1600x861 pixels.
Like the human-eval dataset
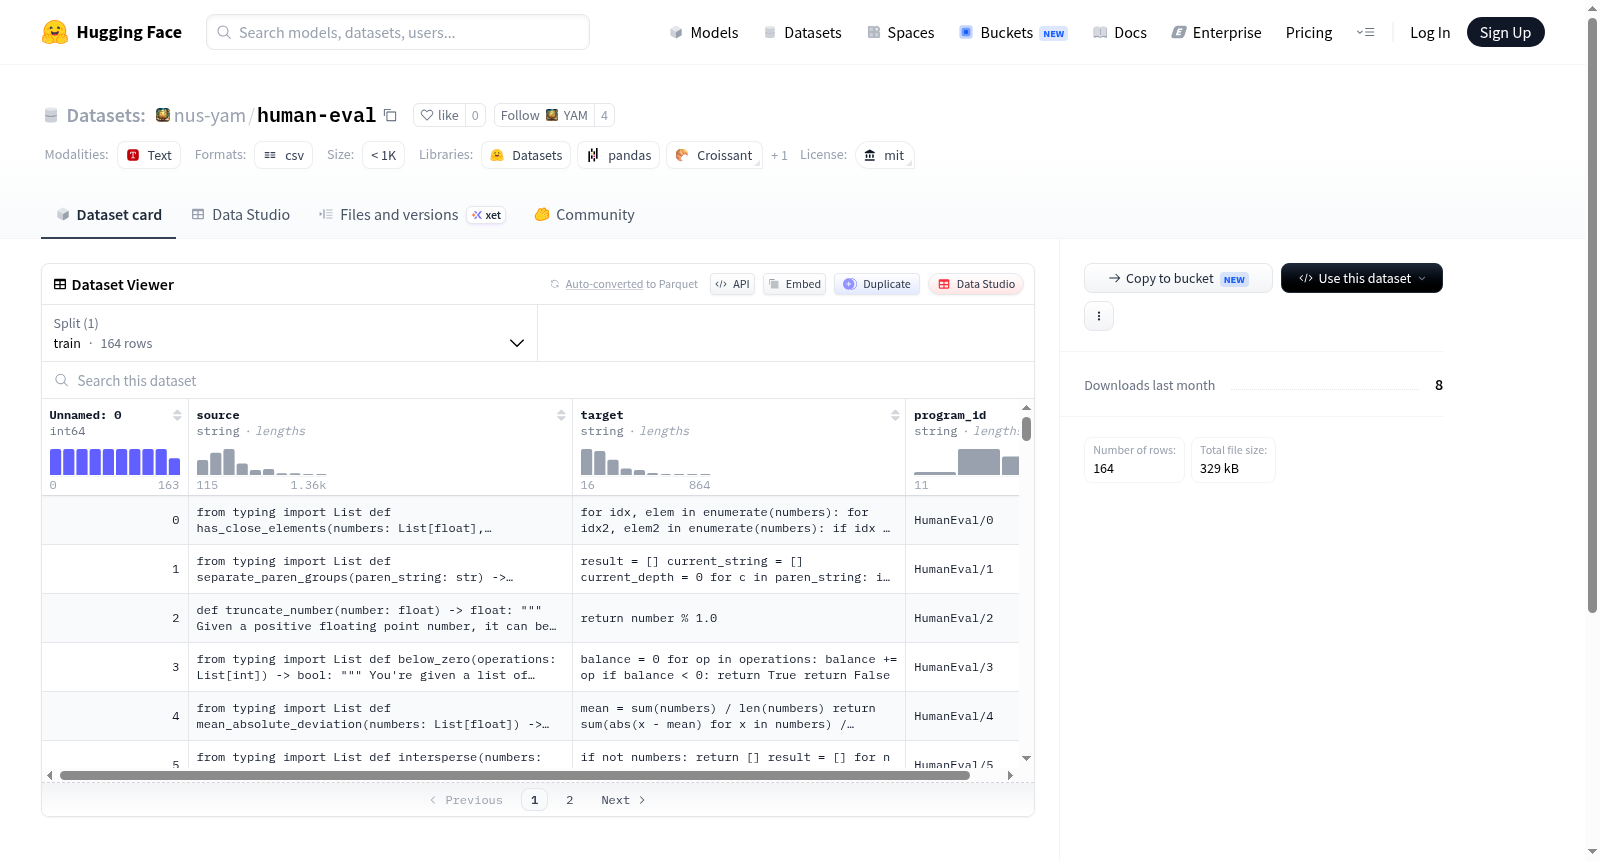click(440, 115)
